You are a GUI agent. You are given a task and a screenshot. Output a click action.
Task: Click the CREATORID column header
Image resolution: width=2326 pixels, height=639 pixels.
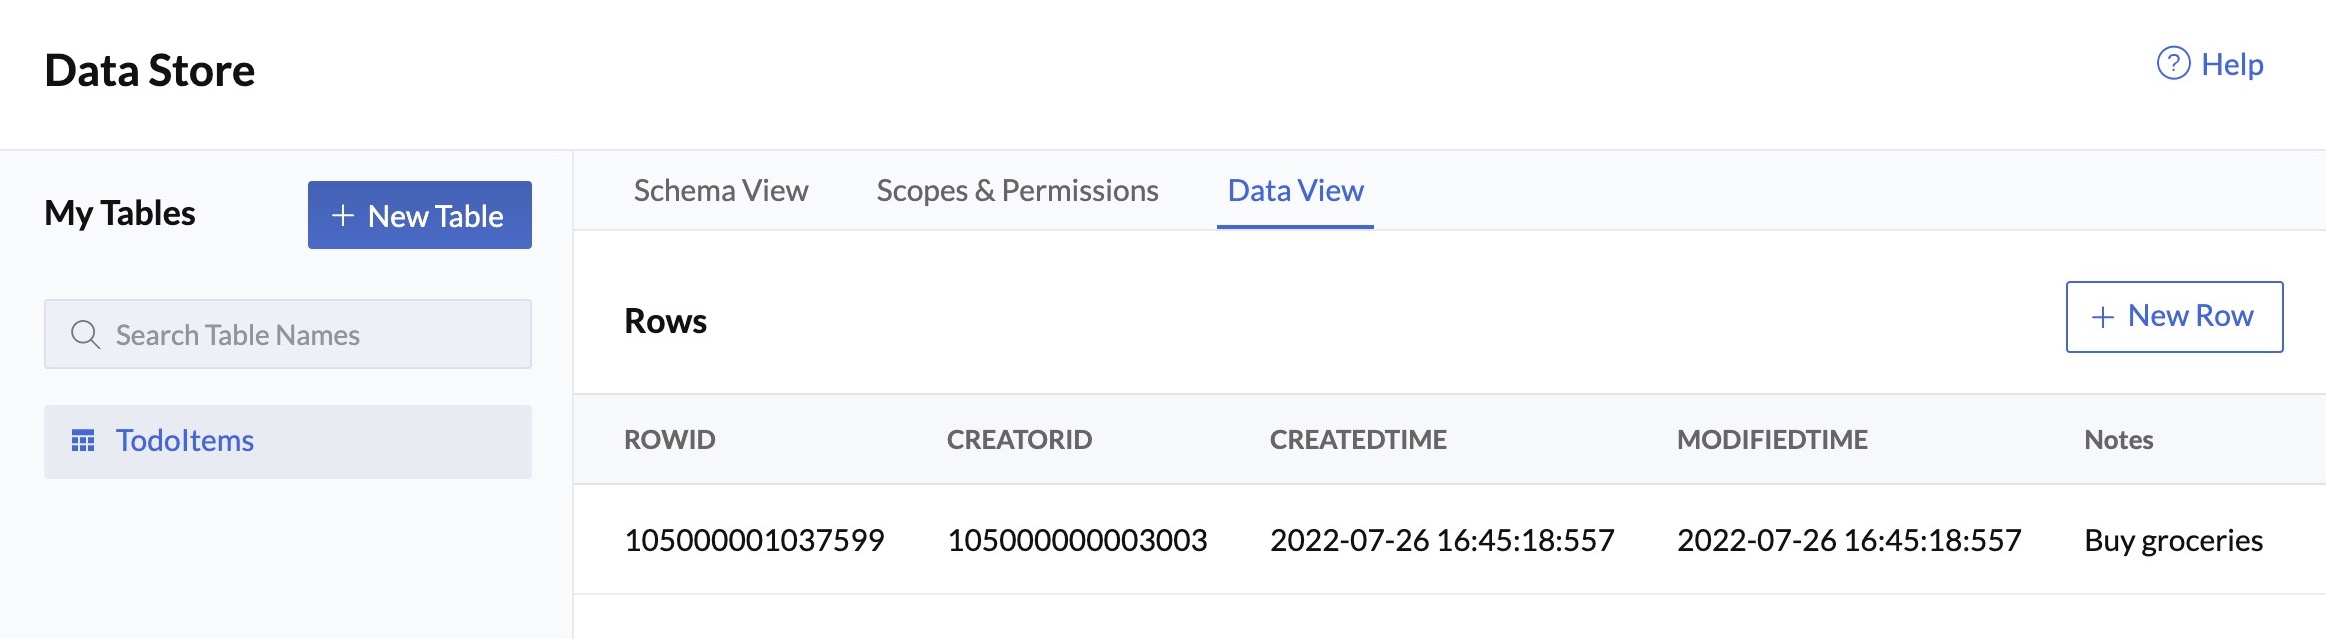coord(1019,440)
